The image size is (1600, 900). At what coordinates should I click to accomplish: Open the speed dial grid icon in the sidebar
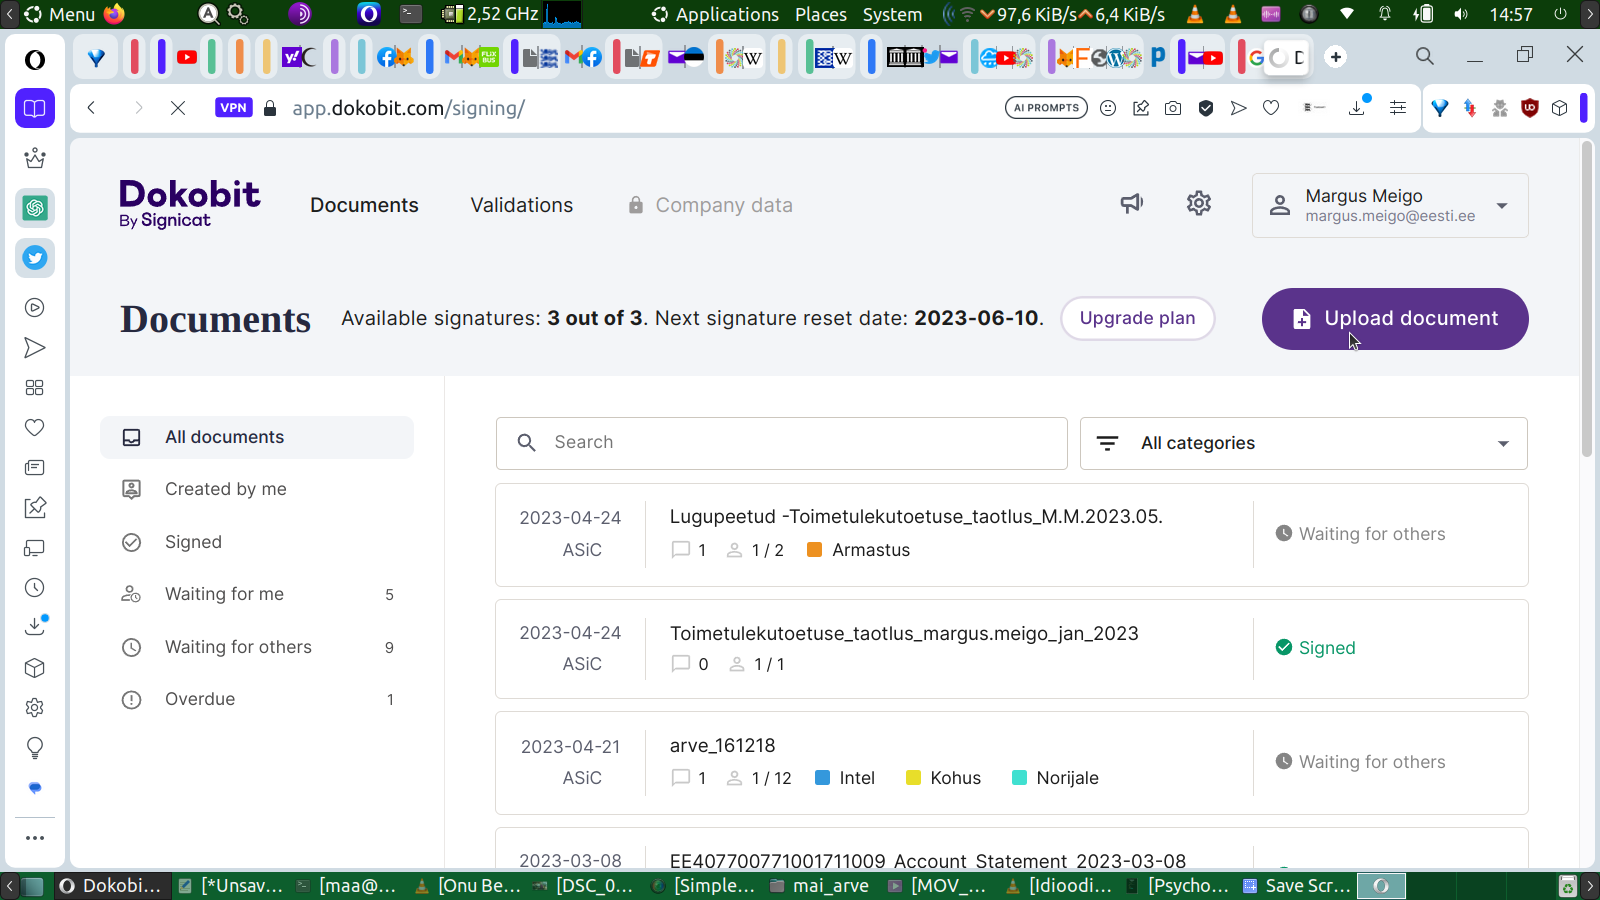click(35, 388)
